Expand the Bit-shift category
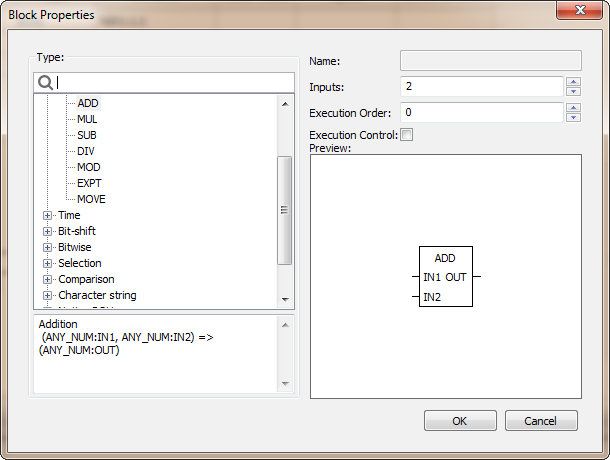610x460 pixels. click(x=47, y=231)
